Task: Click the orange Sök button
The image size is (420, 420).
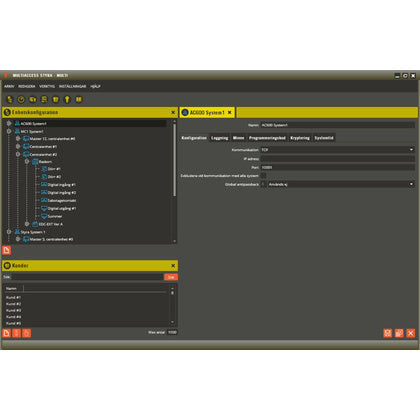Action: pos(171,277)
